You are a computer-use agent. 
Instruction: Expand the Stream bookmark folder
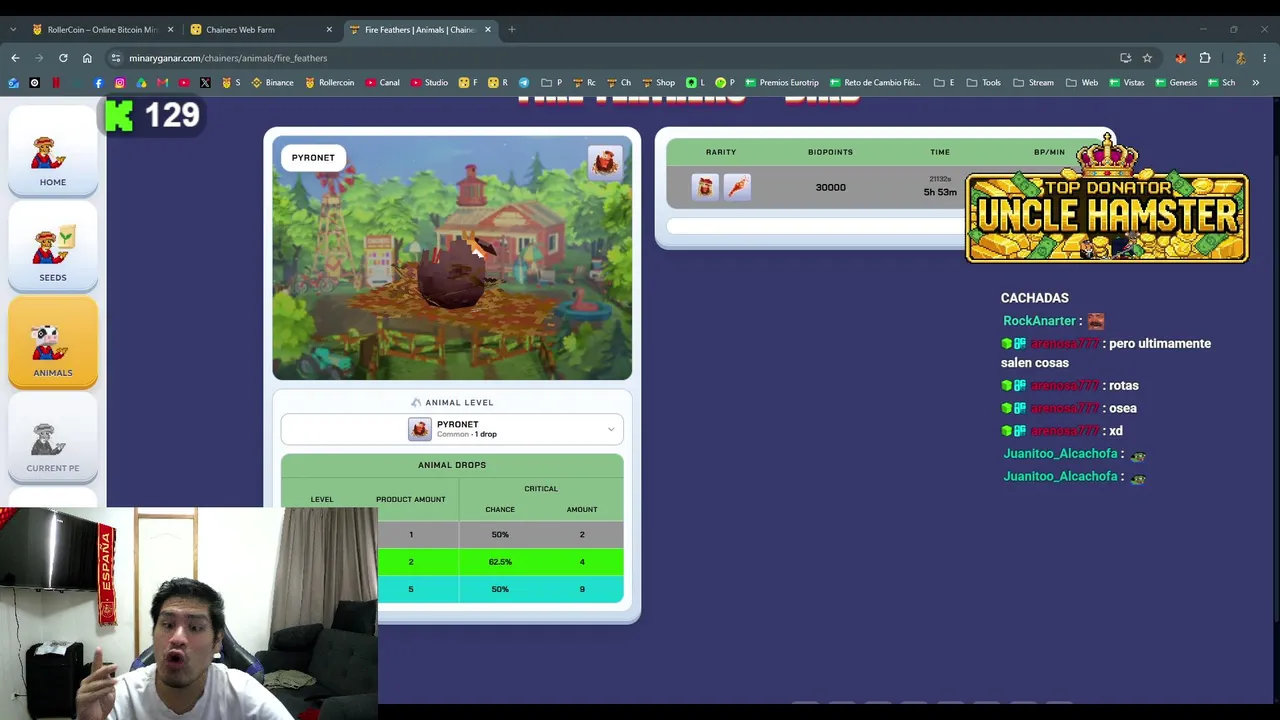[x=1033, y=83]
